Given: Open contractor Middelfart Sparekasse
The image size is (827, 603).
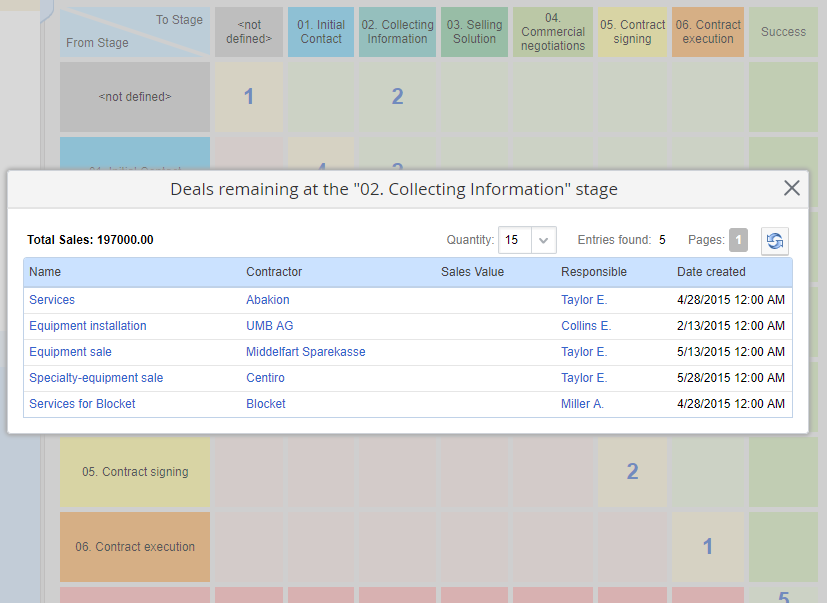Looking at the screenshot, I should click(x=306, y=352).
